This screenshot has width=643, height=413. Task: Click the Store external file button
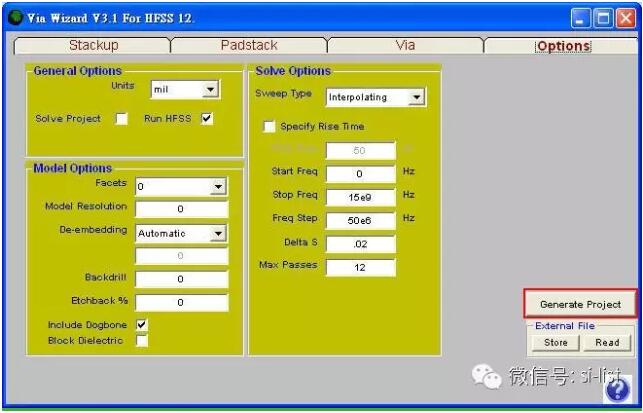(556, 342)
